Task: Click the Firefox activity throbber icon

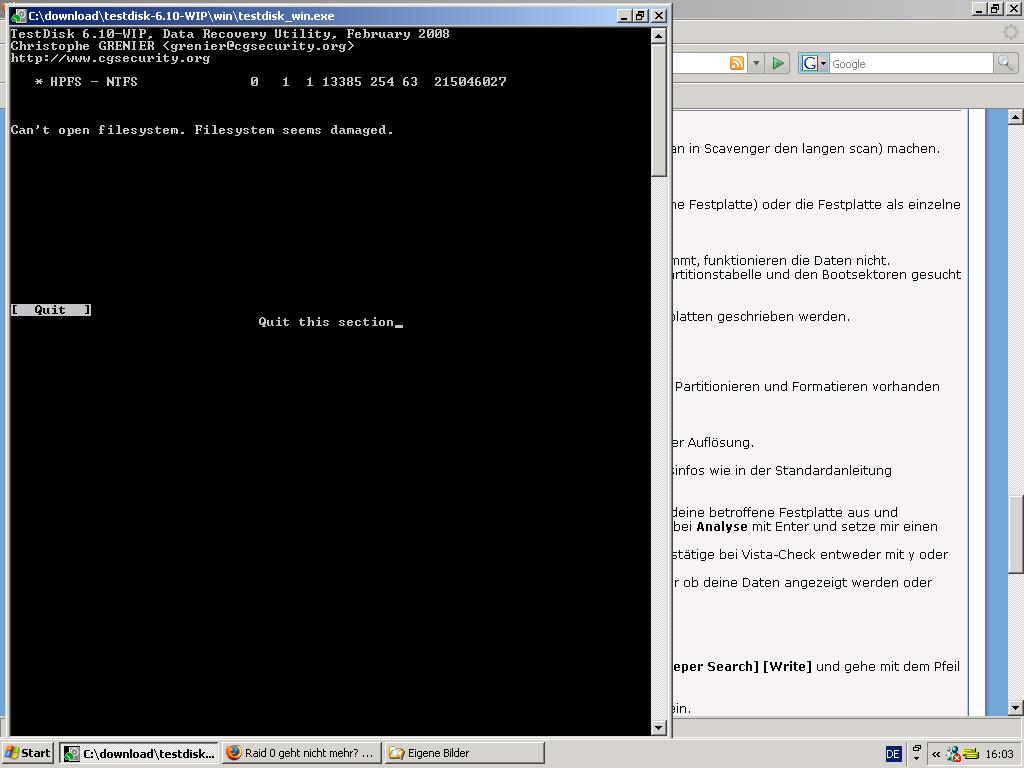Action: click(1011, 31)
